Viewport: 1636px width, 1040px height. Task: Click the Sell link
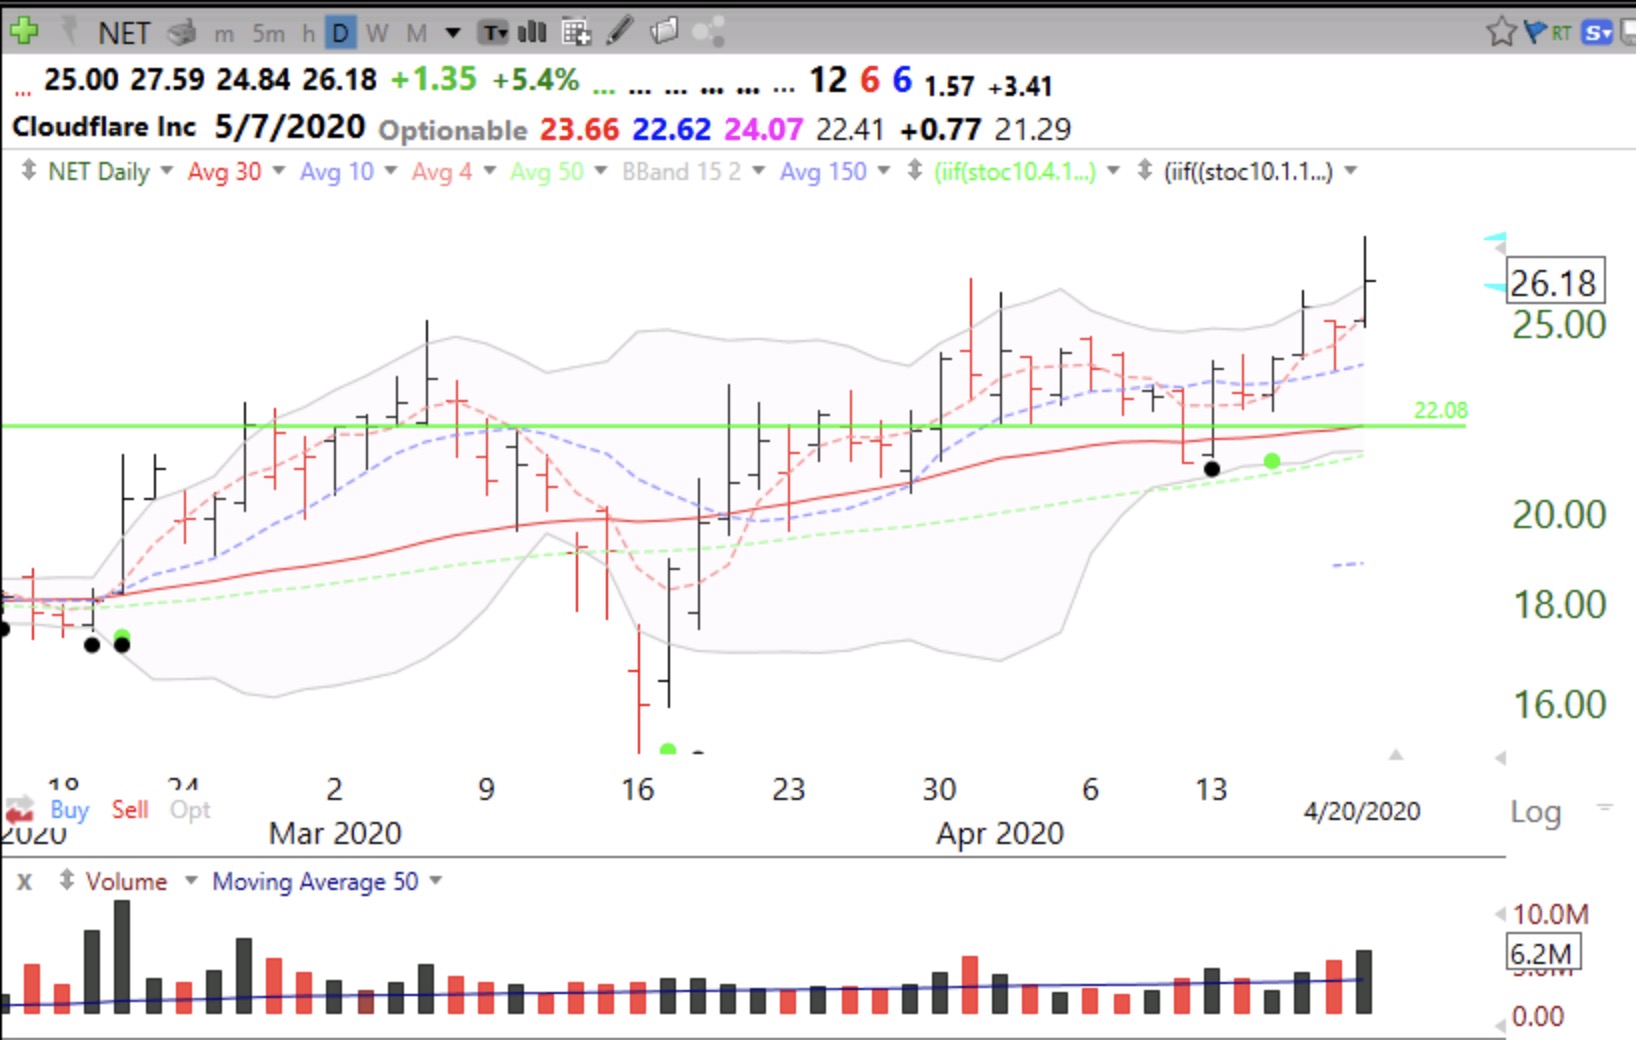(x=130, y=809)
